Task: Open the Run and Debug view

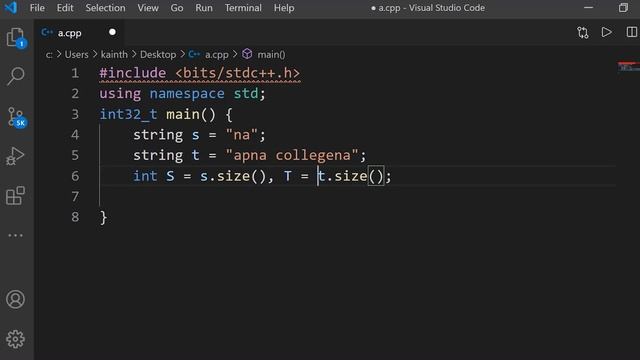Action: coord(16,156)
